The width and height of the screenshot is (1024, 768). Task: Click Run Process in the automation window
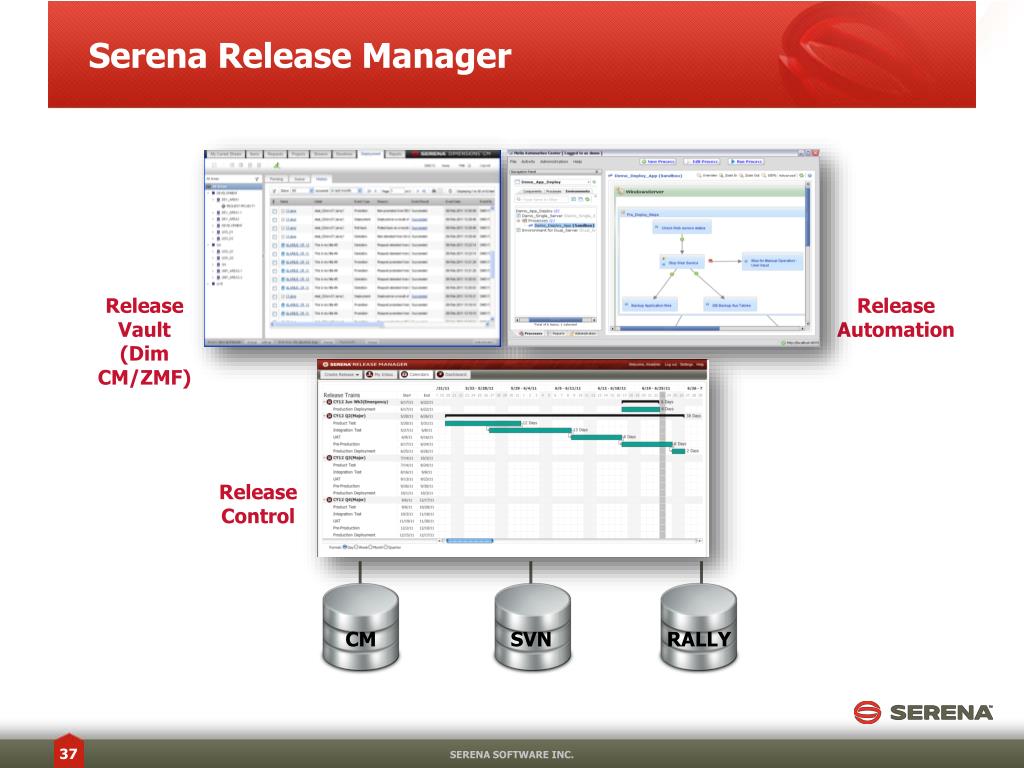[746, 161]
